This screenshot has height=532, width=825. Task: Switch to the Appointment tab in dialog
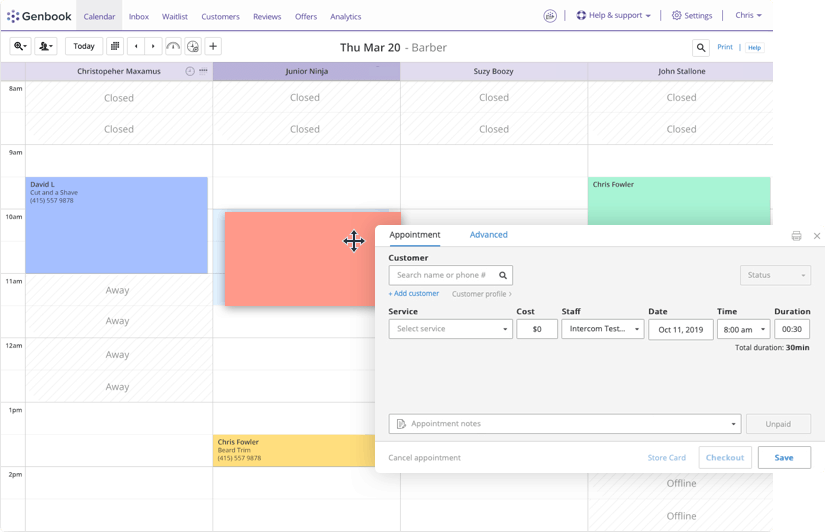click(415, 235)
